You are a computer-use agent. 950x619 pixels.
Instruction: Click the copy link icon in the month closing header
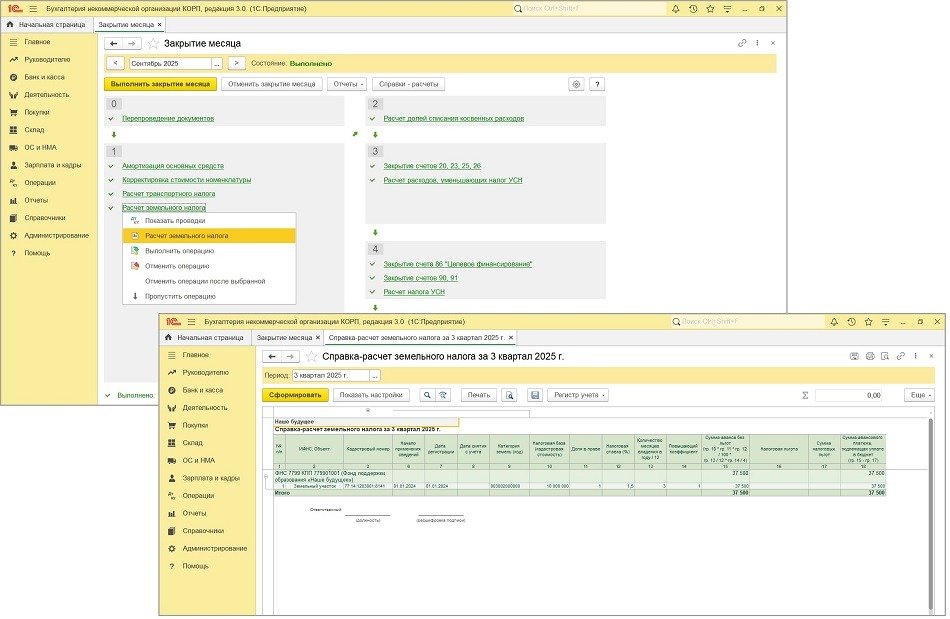tap(741, 44)
